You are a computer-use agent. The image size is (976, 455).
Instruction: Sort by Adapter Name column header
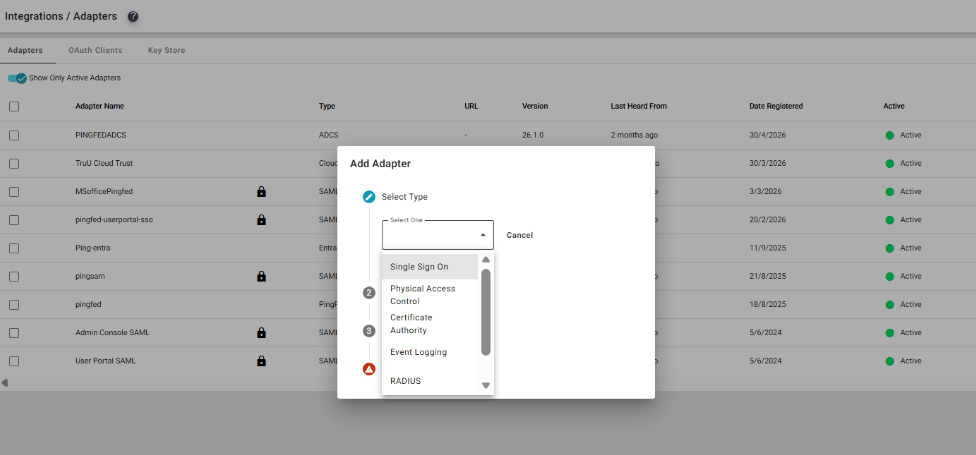100,106
